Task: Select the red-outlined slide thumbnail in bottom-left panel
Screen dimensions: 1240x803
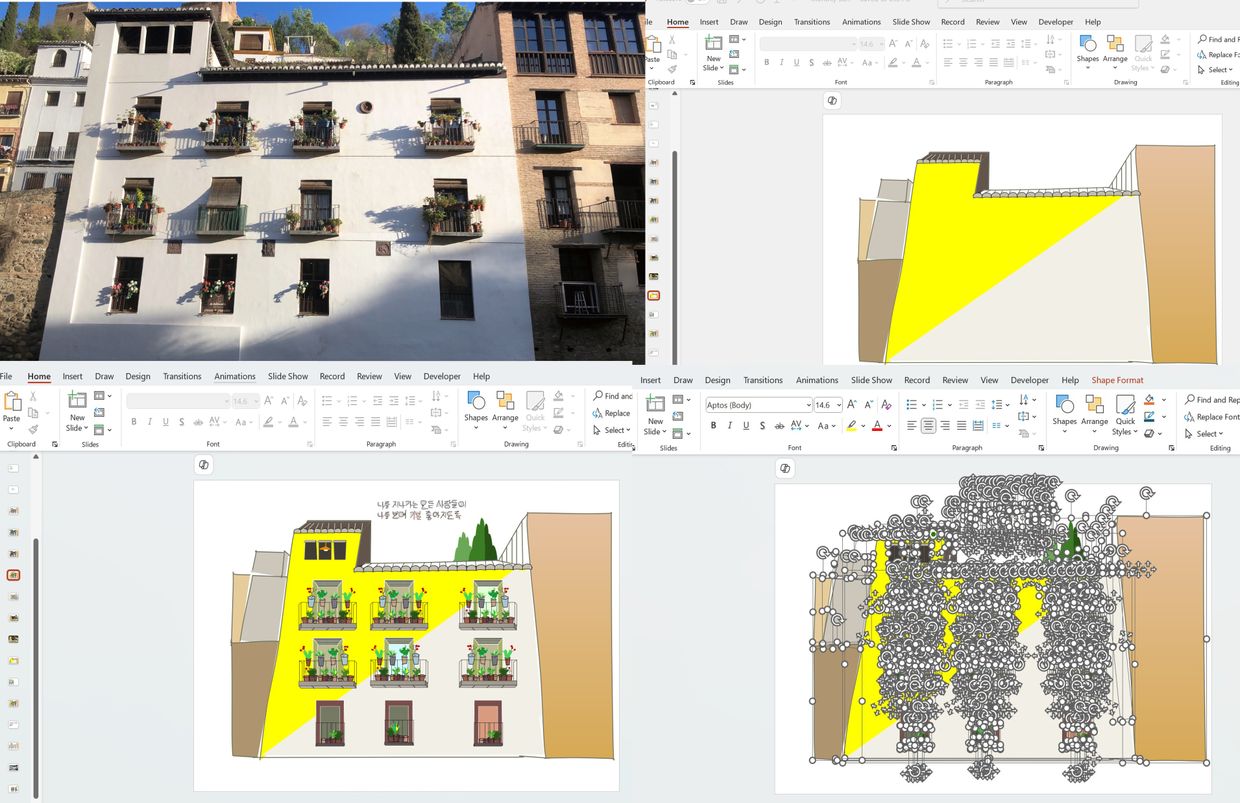Action: click(14, 576)
